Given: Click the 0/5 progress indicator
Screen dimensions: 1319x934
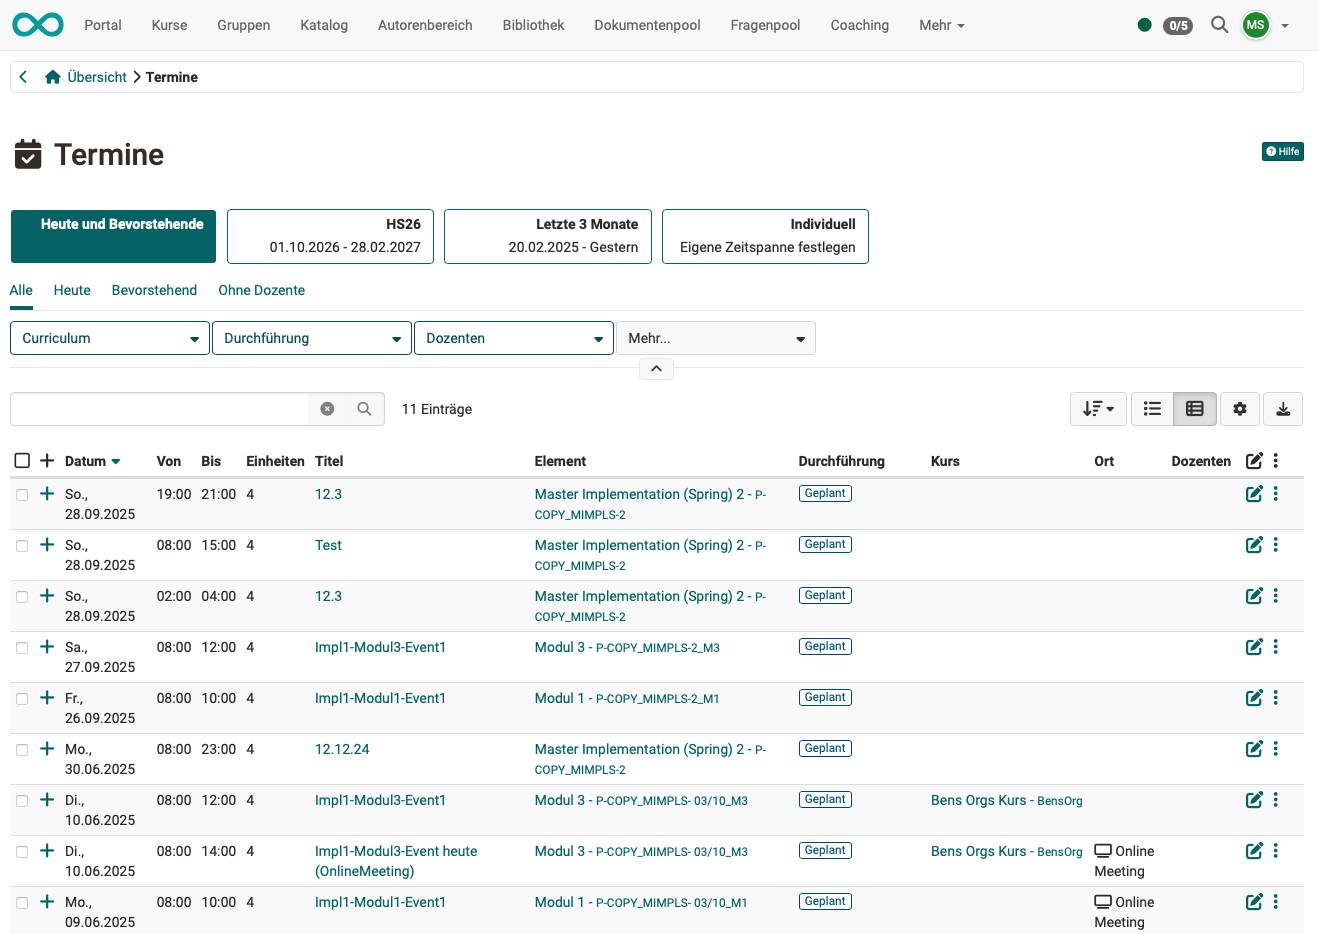Looking at the screenshot, I should click(1177, 25).
